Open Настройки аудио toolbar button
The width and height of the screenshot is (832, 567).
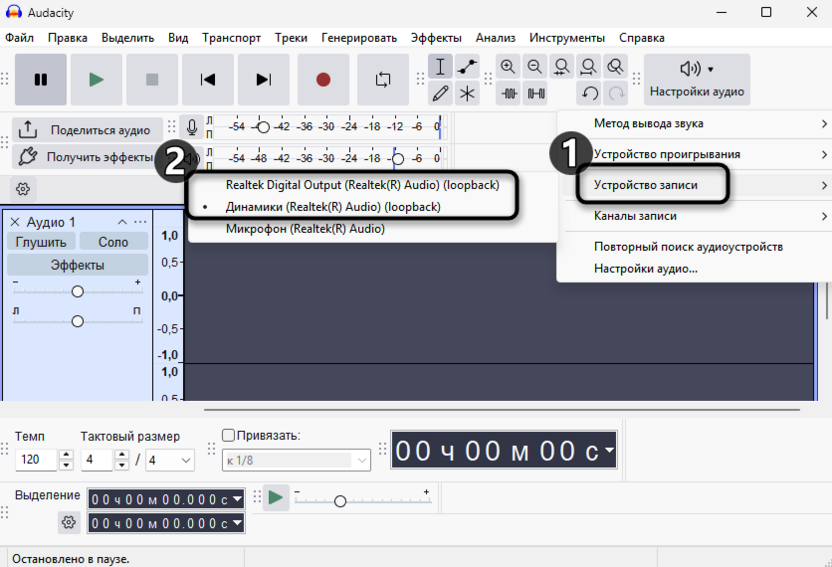[697, 80]
